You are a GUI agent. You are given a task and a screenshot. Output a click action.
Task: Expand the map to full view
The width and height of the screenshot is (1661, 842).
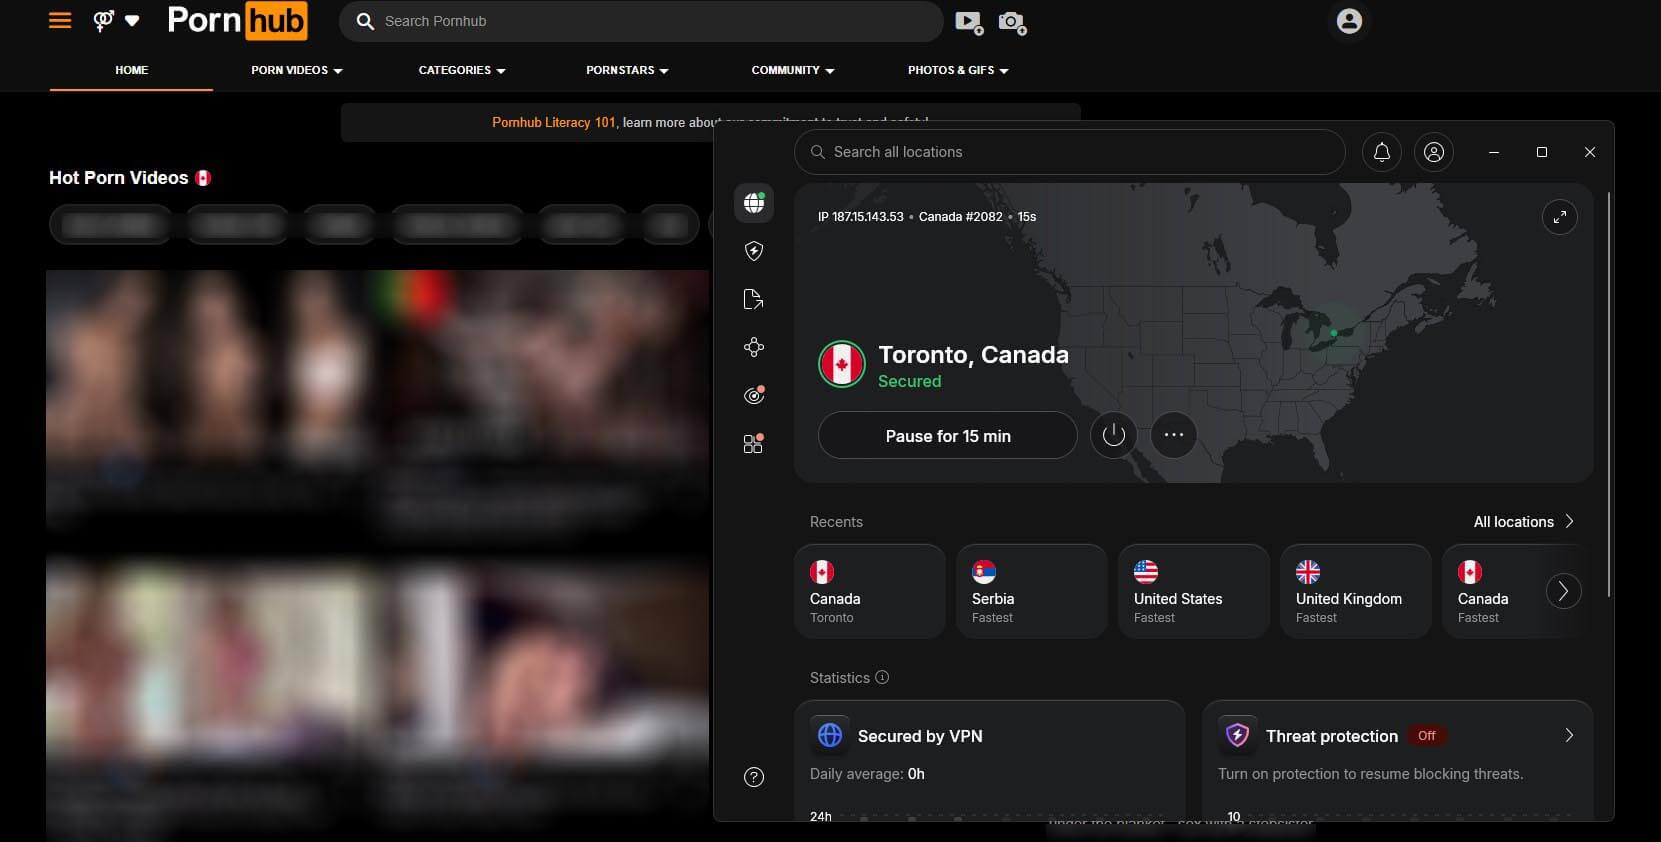click(1559, 217)
